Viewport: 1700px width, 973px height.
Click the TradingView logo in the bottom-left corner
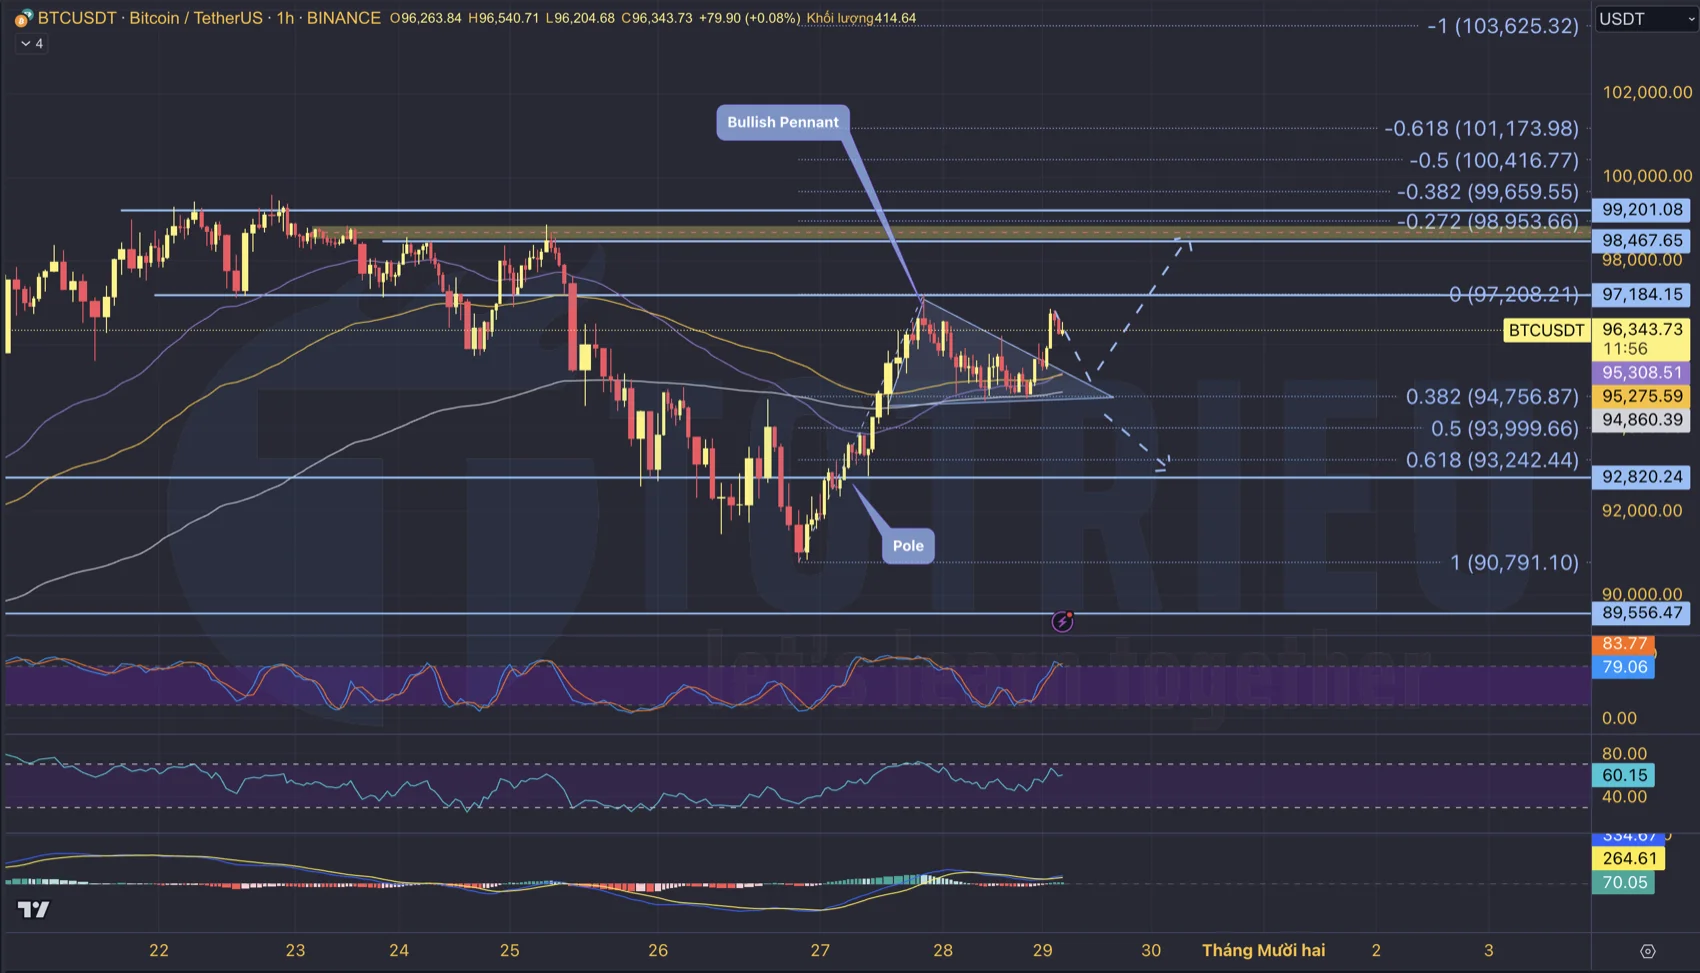pos(33,910)
